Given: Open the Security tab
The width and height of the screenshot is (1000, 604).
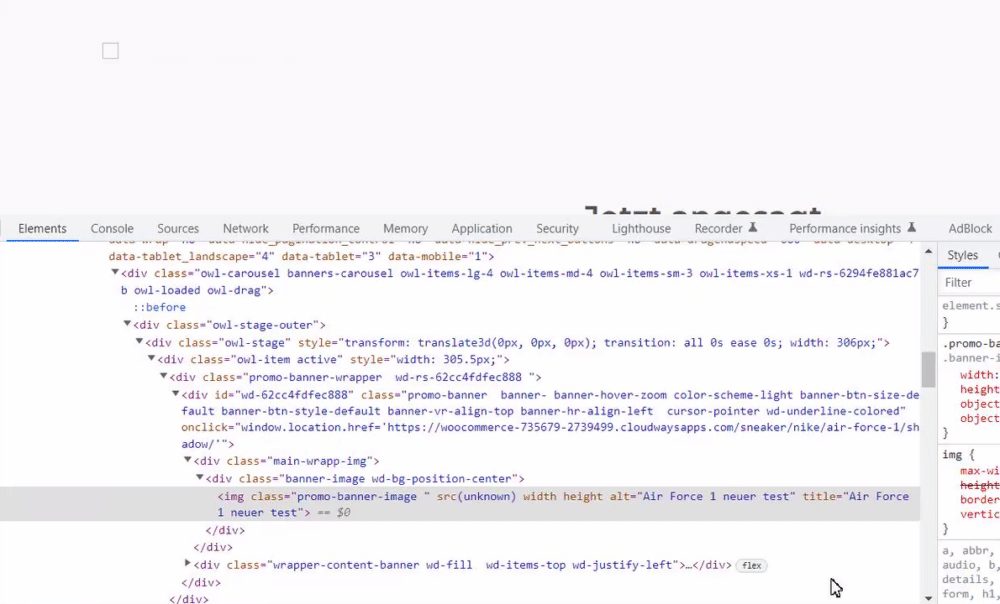Looking at the screenshot, I should [x=557, y=228].
